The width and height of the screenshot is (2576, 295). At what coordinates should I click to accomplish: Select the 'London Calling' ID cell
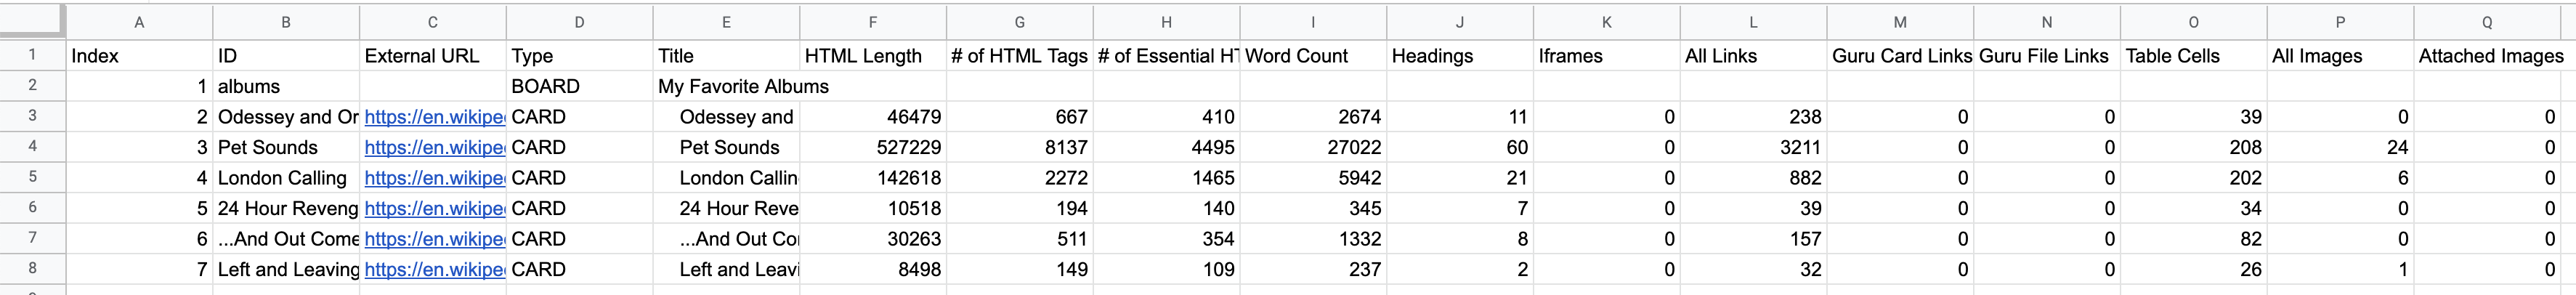click(286, 178)
